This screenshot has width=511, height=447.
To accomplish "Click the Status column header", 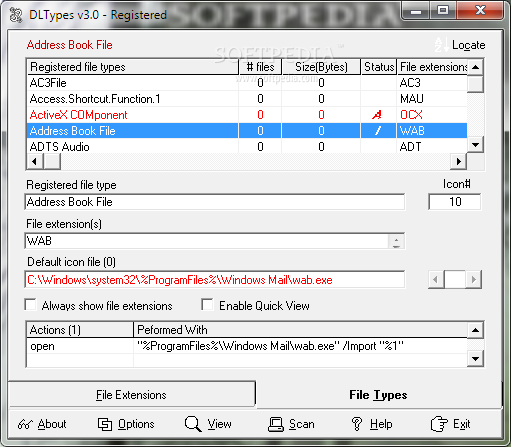I will pos(379,67).
